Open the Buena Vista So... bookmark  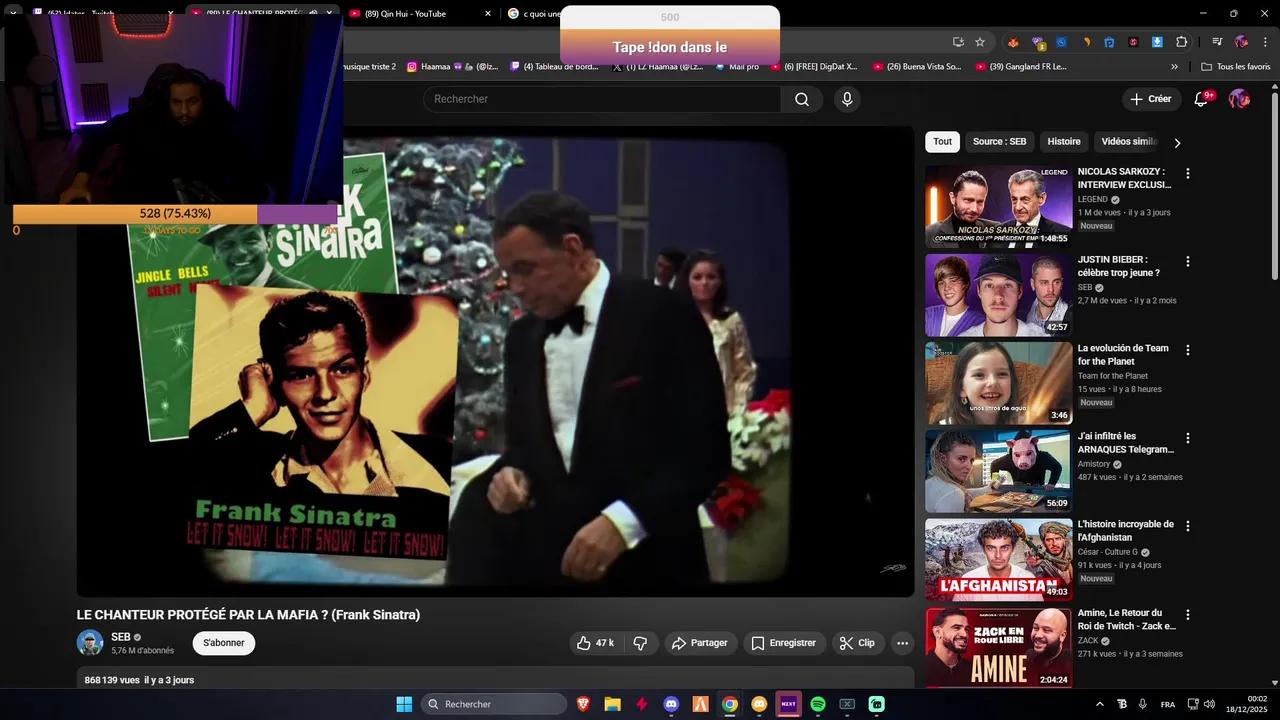(917, 67)
